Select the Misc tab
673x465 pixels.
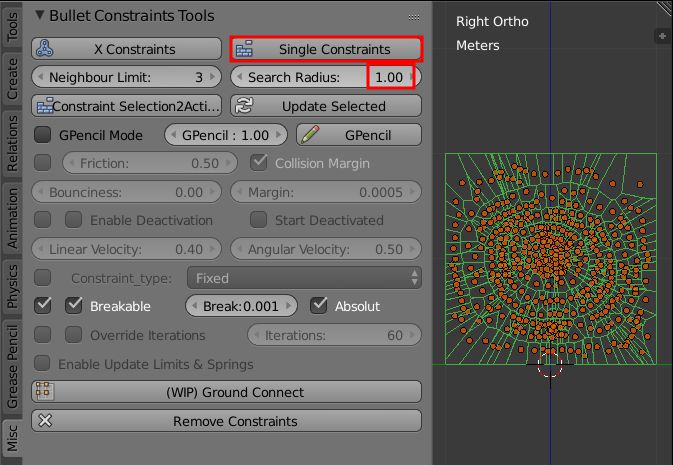(x=12, y=438)
